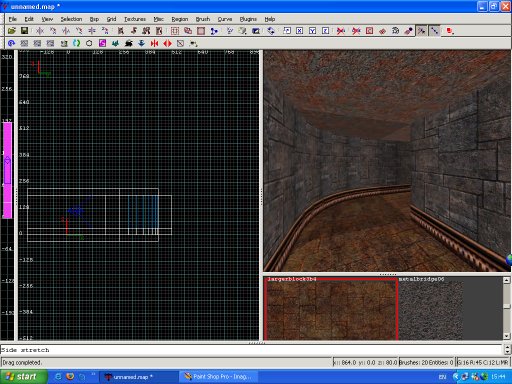Toggle Don't select curved brushes
Screen dimensions: 512x384
coord(341,31)
